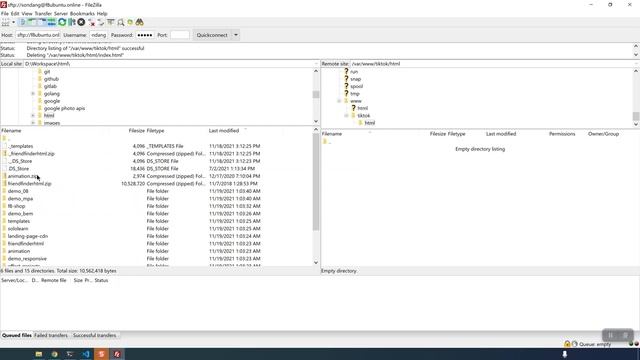Toggle directory comparison magnifier icon
Viewport: 640px width, 360px height.
click(120, 22)
